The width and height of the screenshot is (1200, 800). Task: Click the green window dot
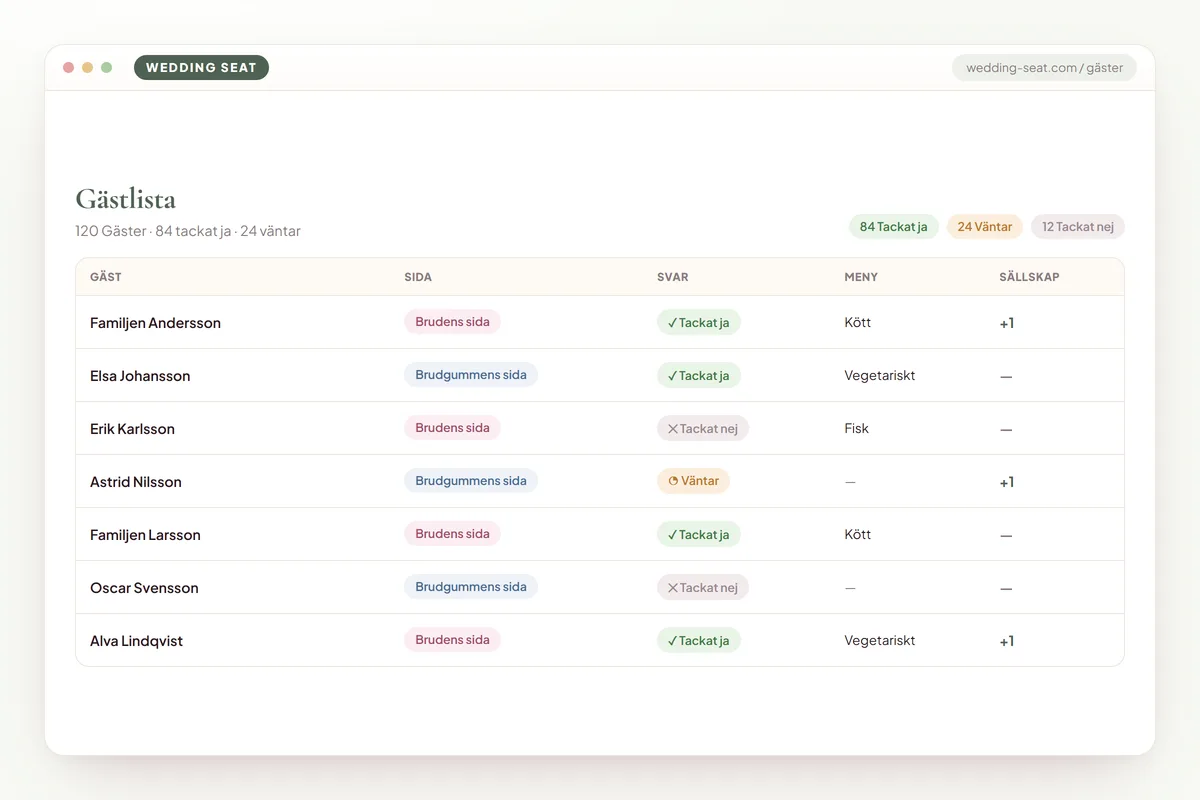click(107, 68)
